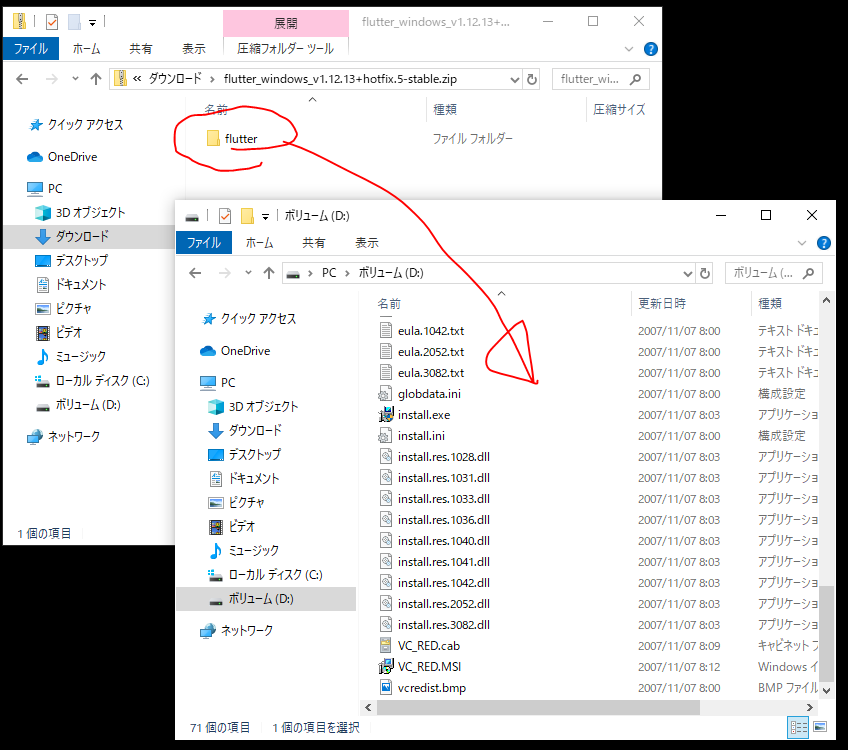Go up one level in the zip window
This screenshot has height=750, width=848.
point(96,79)
